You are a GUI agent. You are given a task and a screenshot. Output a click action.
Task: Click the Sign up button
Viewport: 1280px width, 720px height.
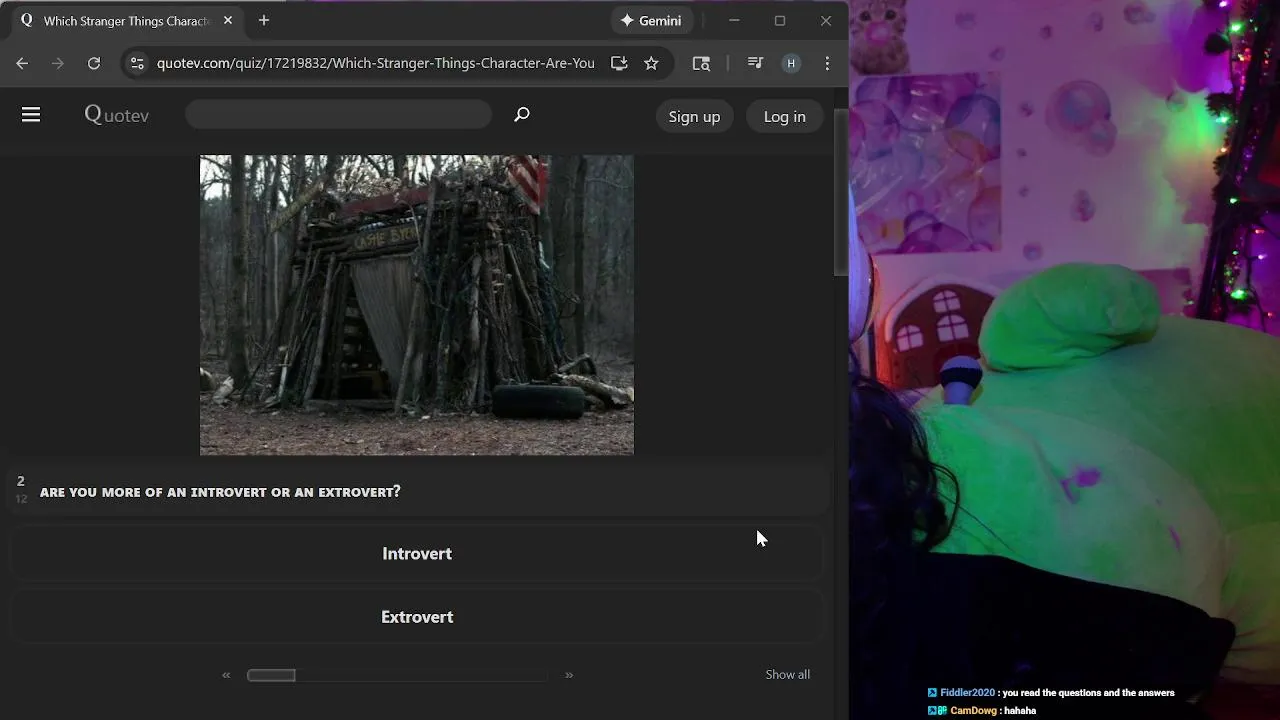694,116
